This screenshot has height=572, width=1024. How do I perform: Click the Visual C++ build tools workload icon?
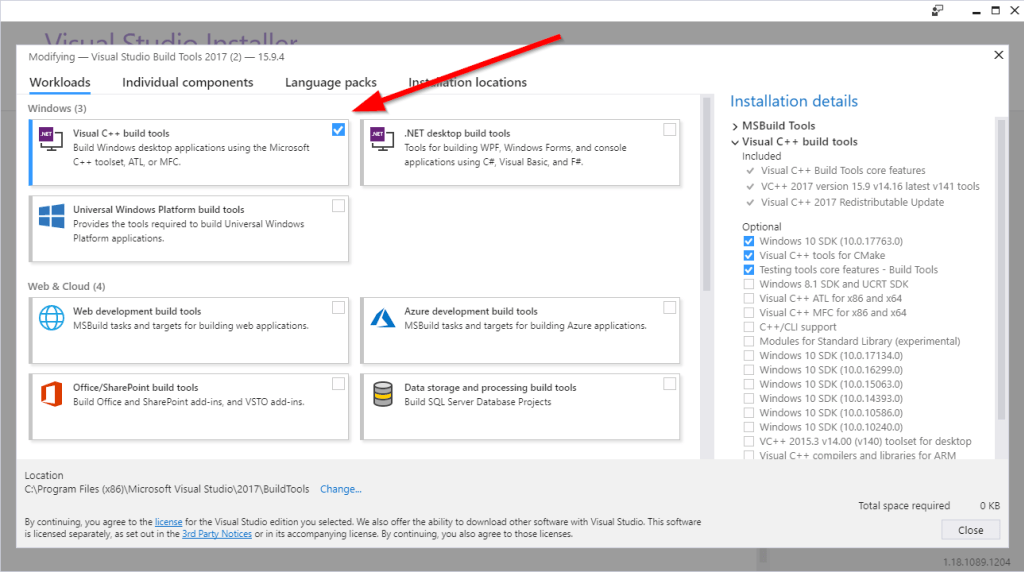coord(51,139)
